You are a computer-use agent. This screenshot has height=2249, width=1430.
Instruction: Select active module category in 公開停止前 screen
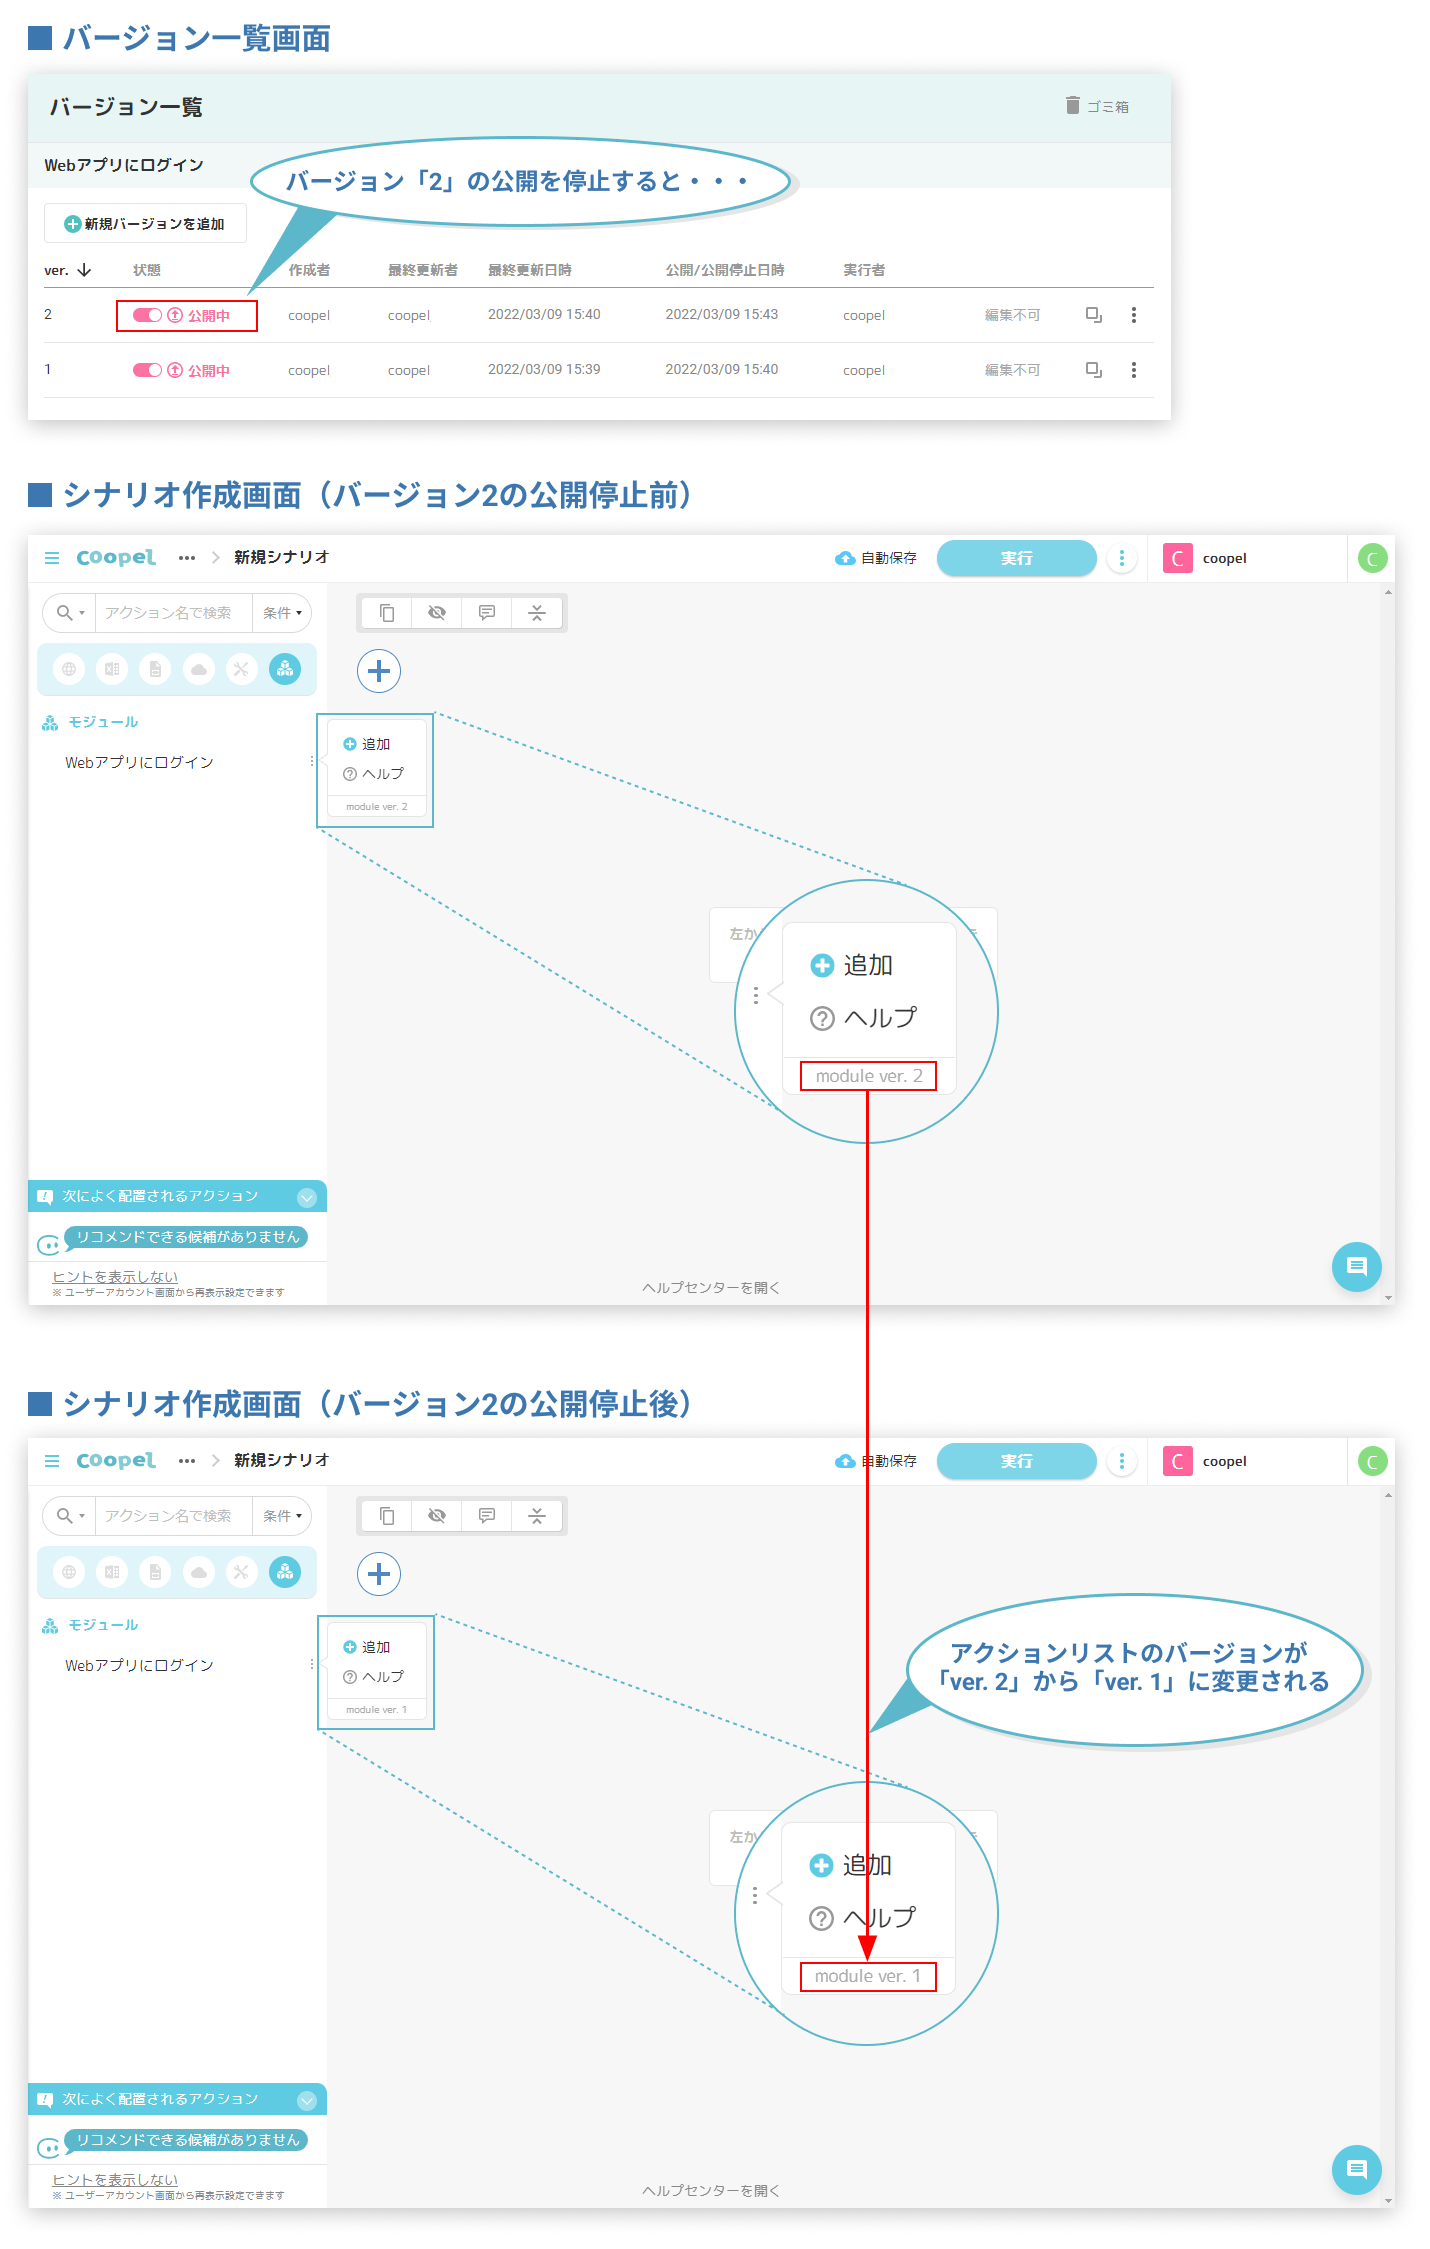[x=285, y=669]
